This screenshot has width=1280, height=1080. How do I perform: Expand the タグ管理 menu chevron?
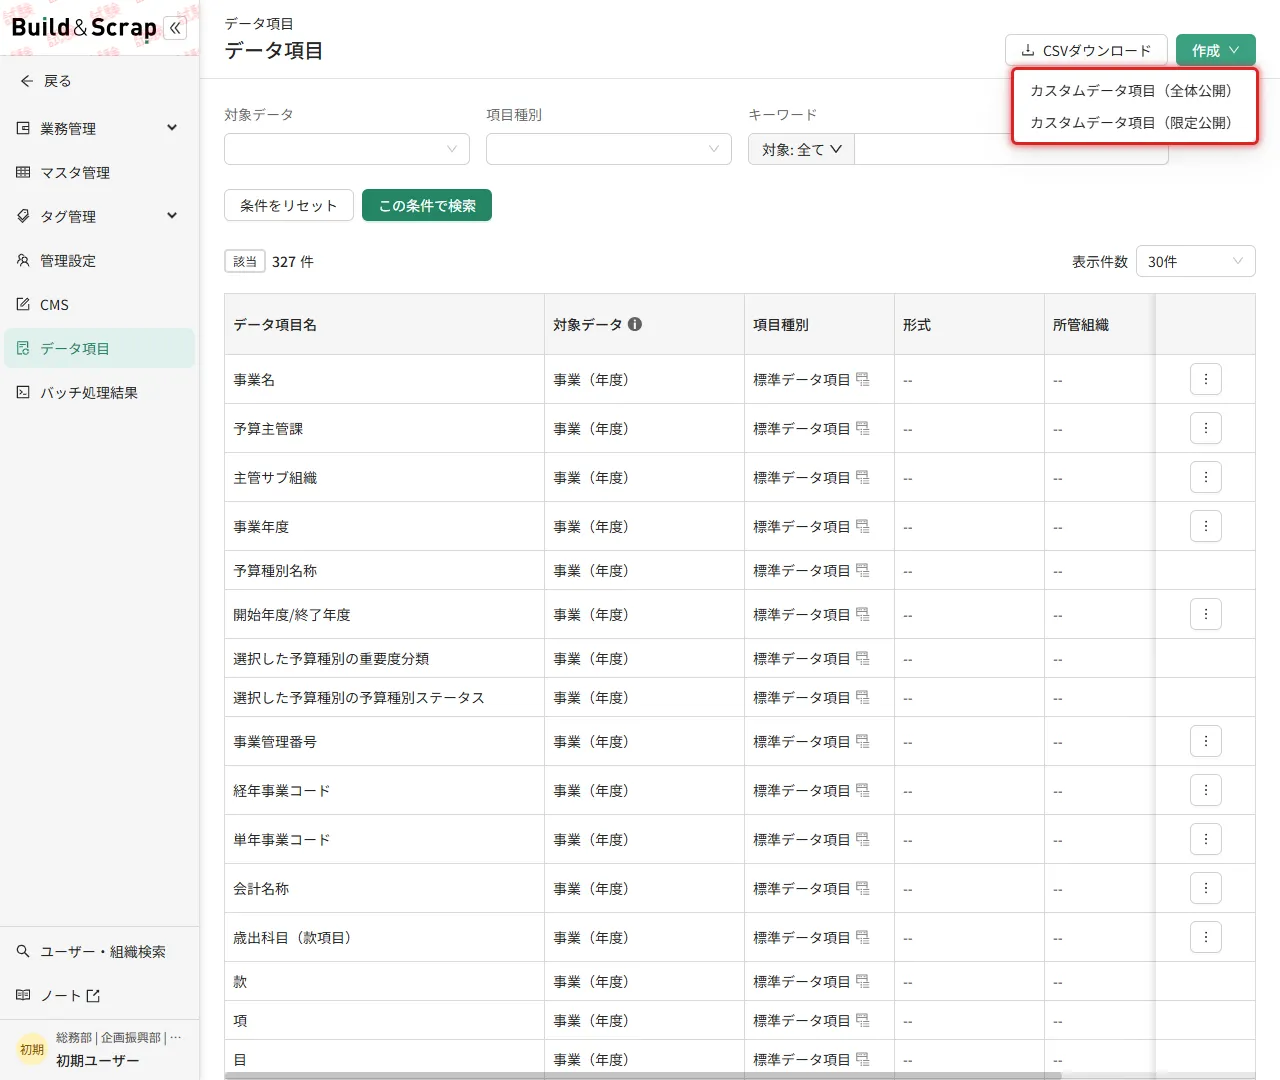tap(172, 216)
